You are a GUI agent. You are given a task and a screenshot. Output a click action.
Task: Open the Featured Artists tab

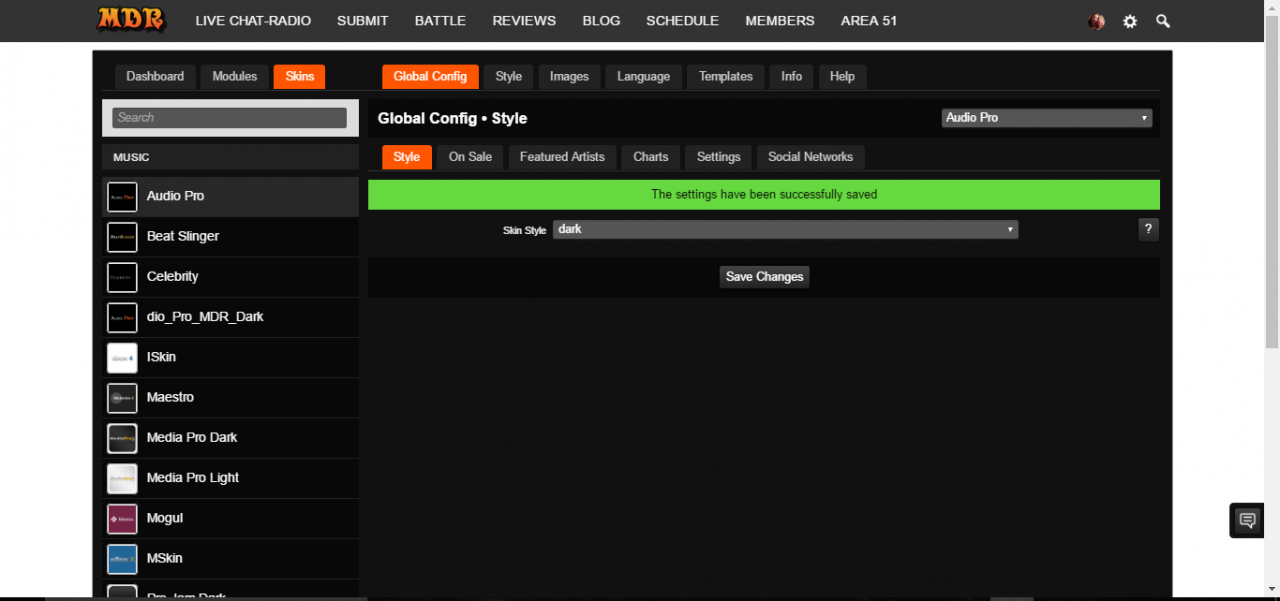tap(562, 157)
